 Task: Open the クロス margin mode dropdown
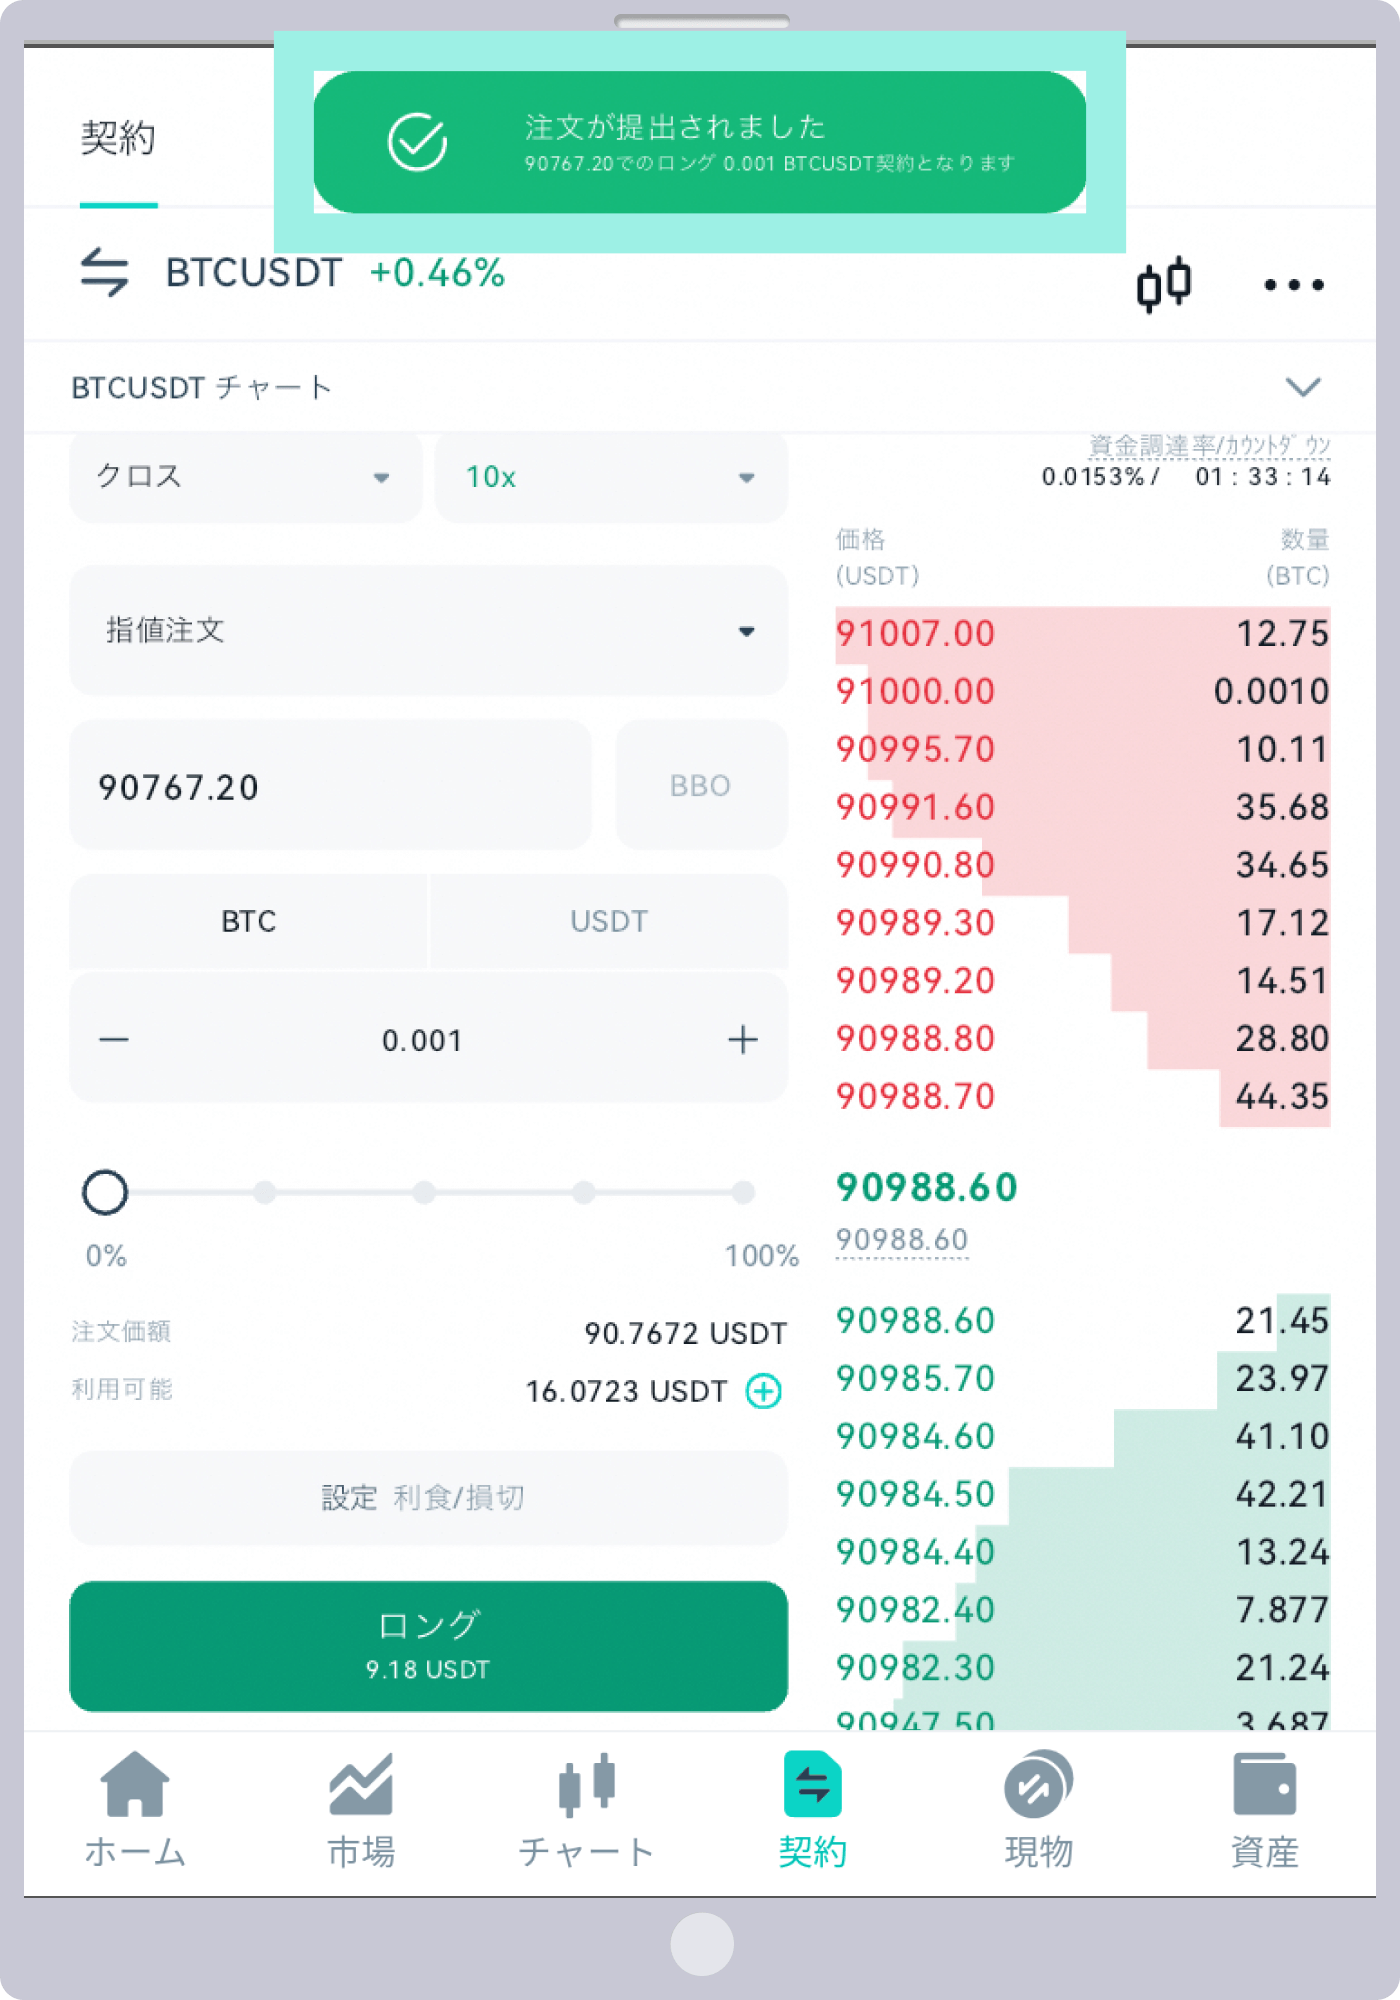[246, 477]
